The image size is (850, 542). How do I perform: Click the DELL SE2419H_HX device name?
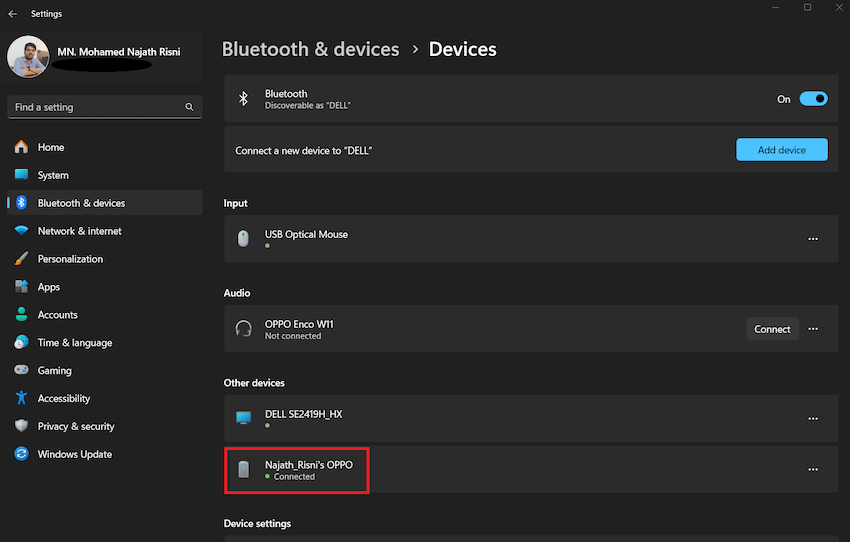304,414
